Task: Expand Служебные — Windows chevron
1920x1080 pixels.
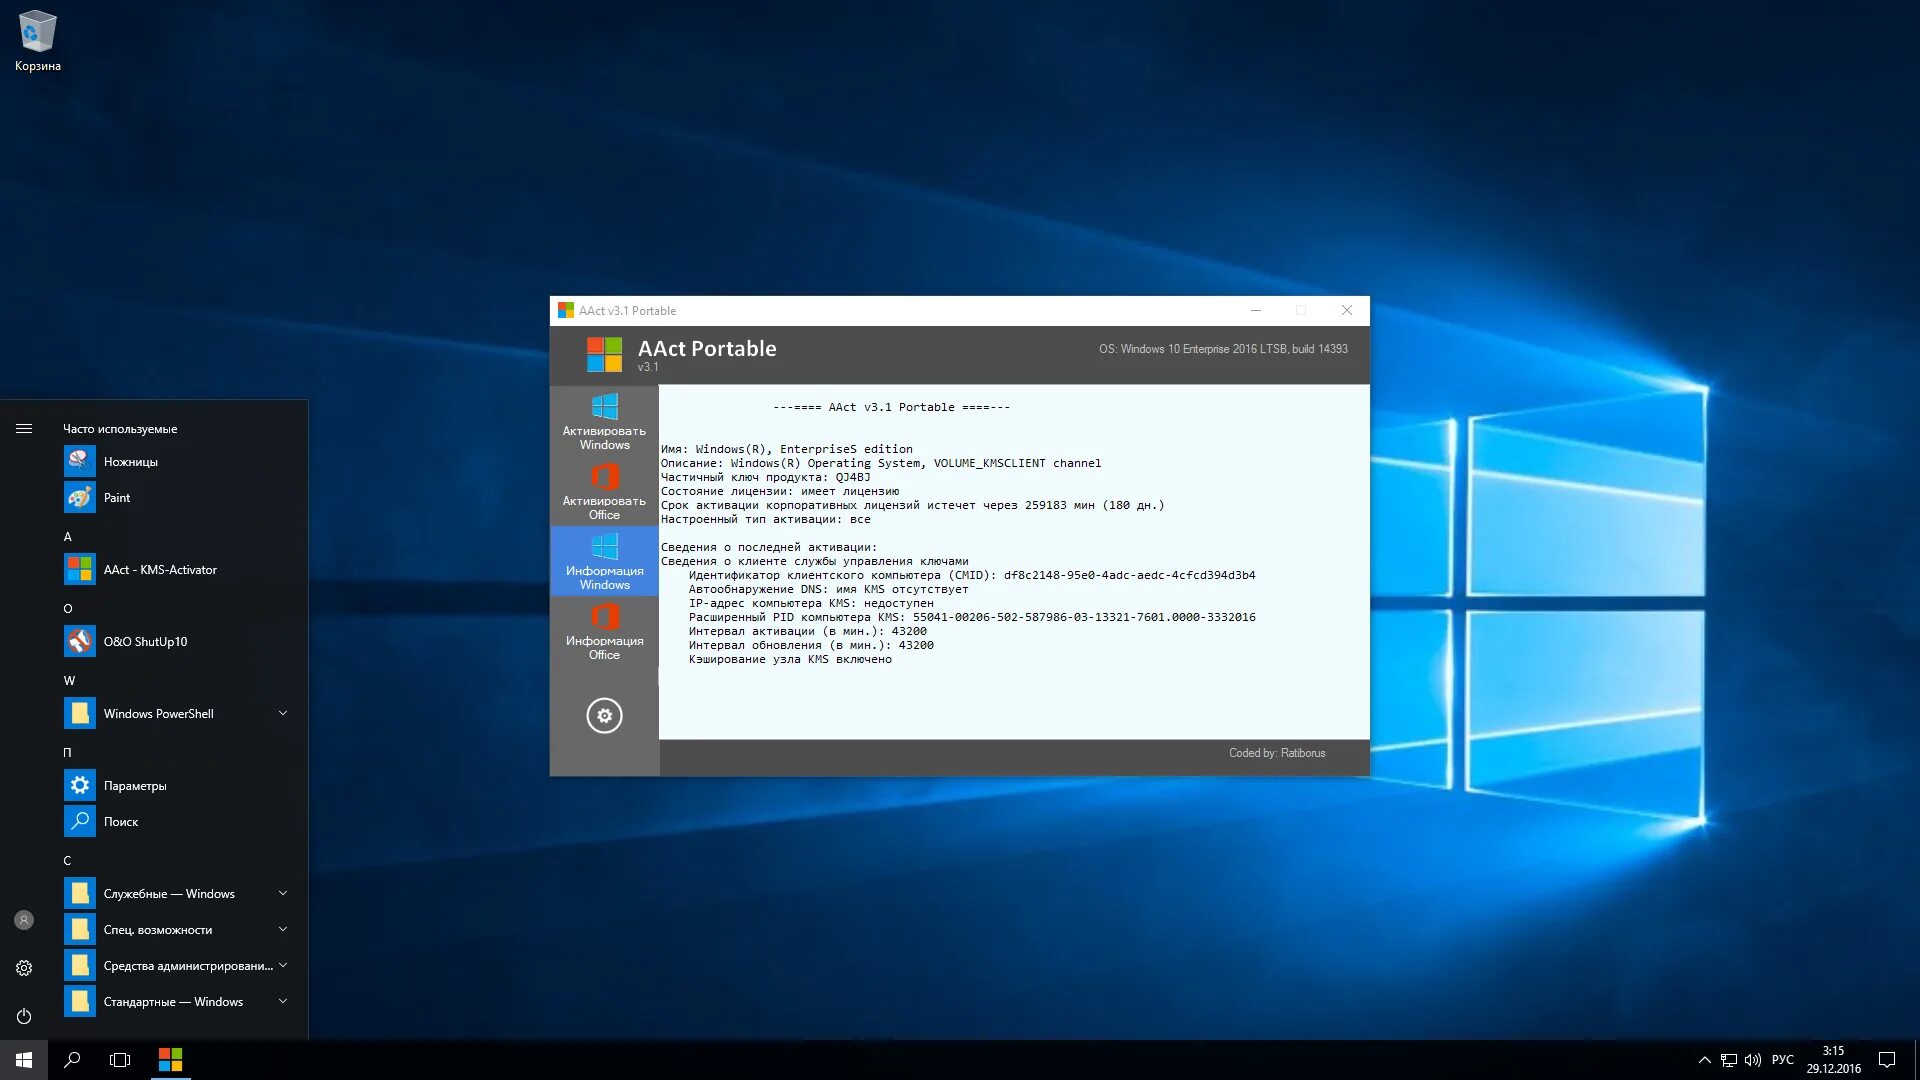Action: [283, 894]
